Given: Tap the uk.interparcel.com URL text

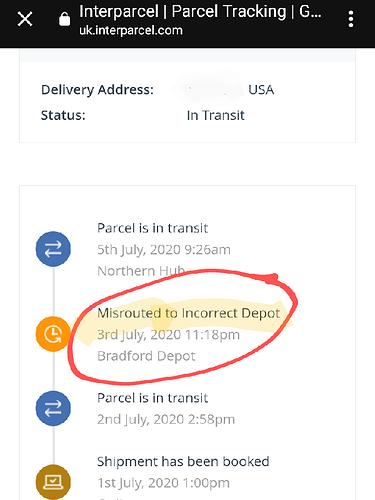Looking at the screenshot, I should pyautogui.click(x=131, y=31).
